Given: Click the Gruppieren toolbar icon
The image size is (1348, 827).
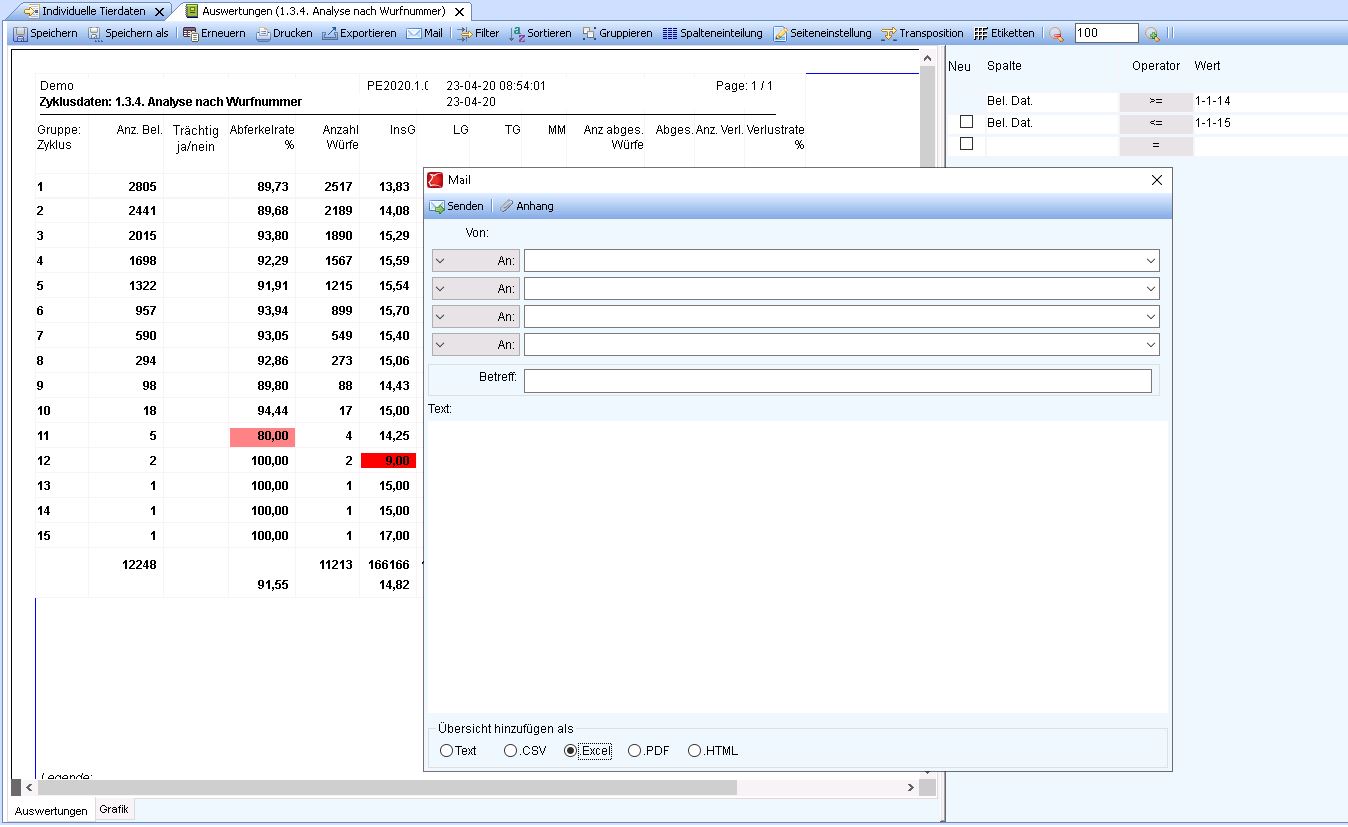Looking at the screenshot, I should point(589,33).
